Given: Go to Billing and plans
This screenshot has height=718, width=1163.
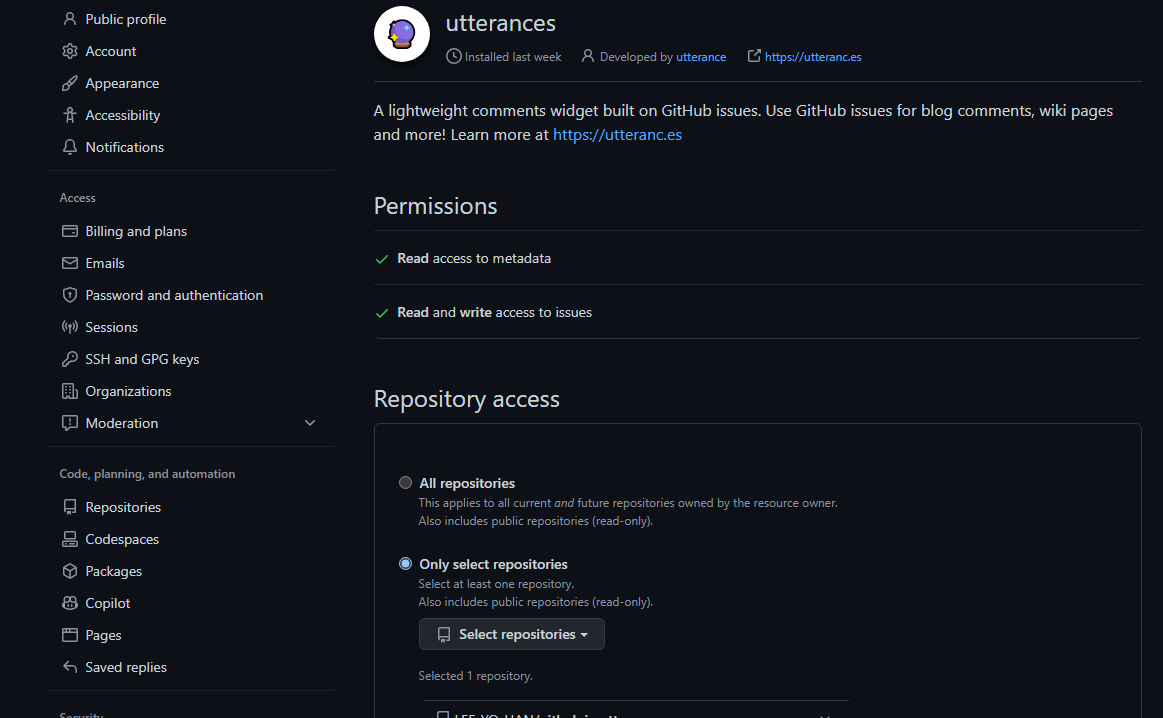Looking at the screenshot, I should click(x=136, y=231).
